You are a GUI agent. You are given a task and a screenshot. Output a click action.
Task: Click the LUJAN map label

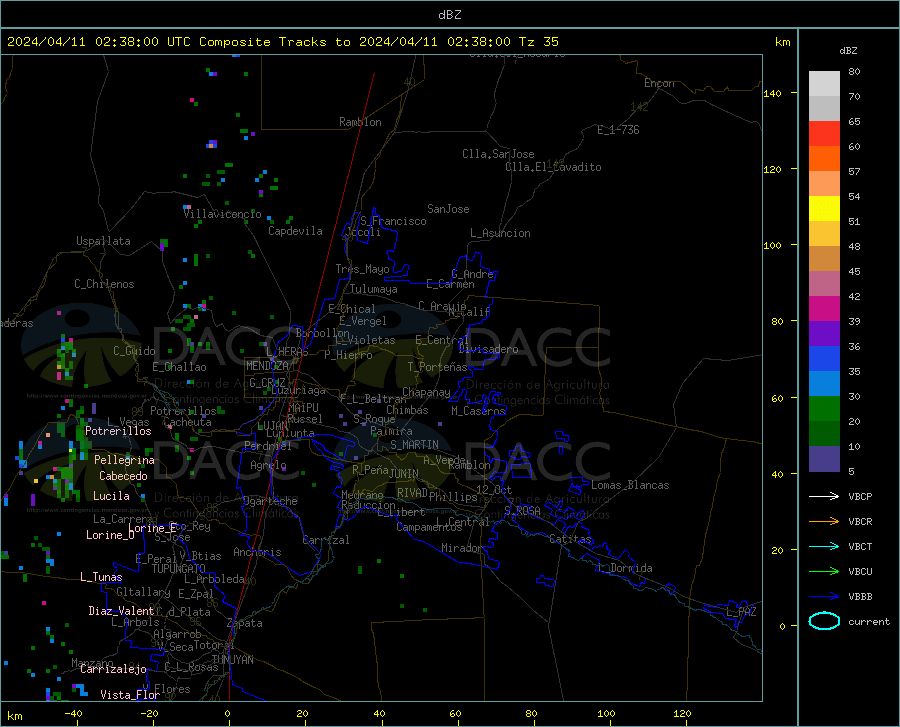pos(273,426)
